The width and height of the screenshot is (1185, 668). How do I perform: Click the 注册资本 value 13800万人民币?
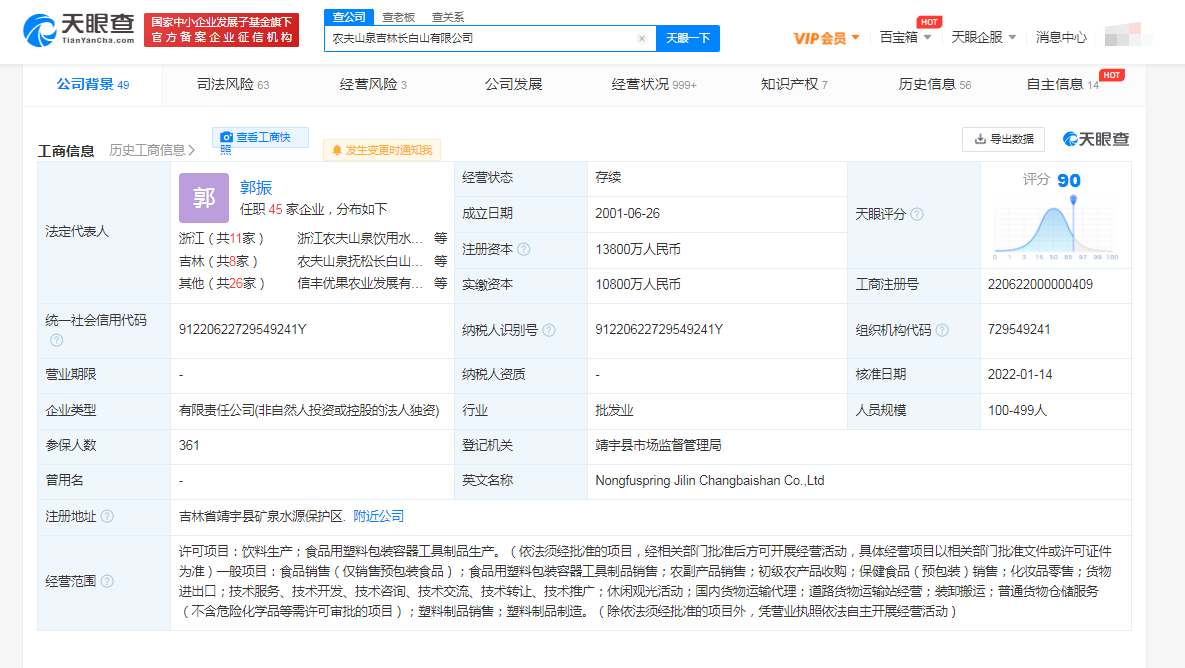click(x=638, y=249)
